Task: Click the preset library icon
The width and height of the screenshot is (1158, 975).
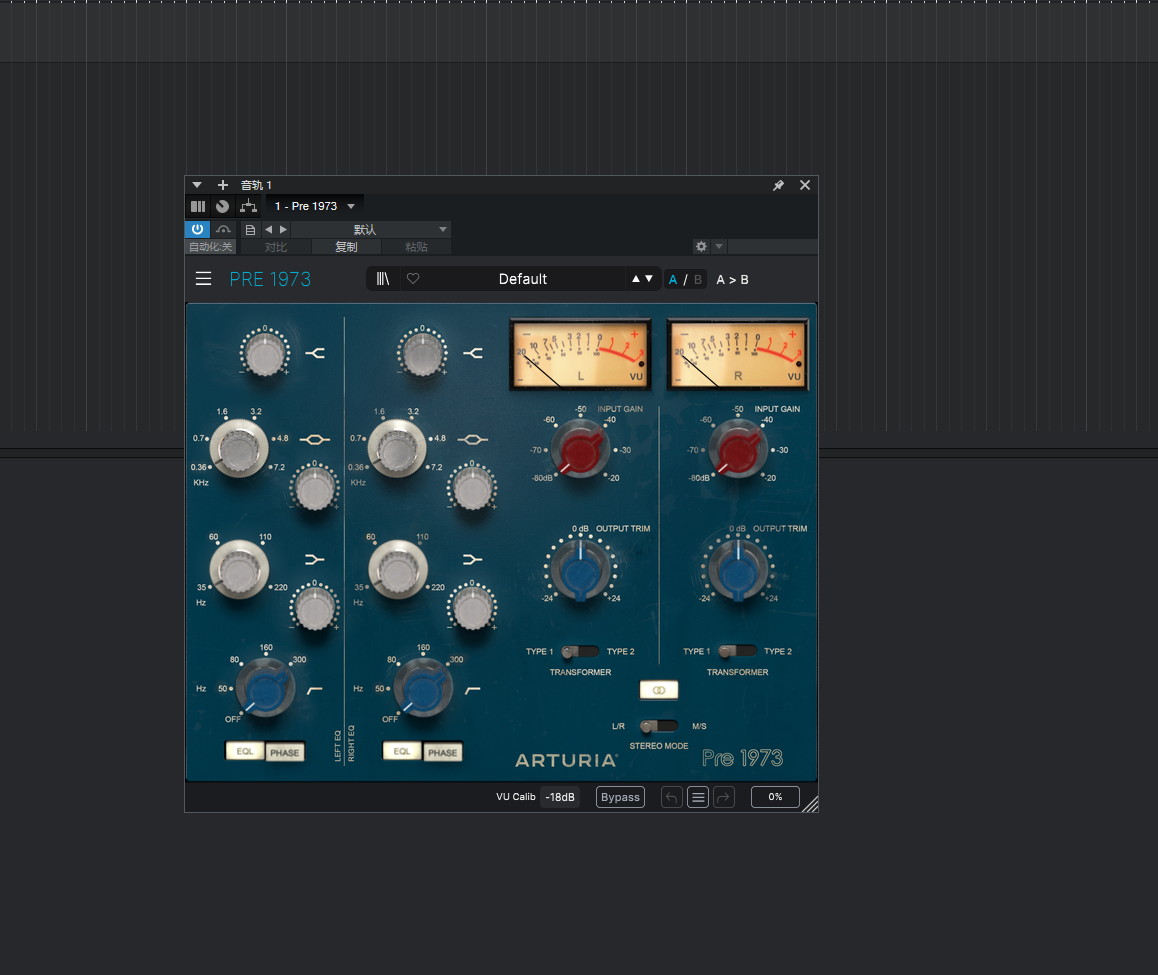Action: coord(382,278)
